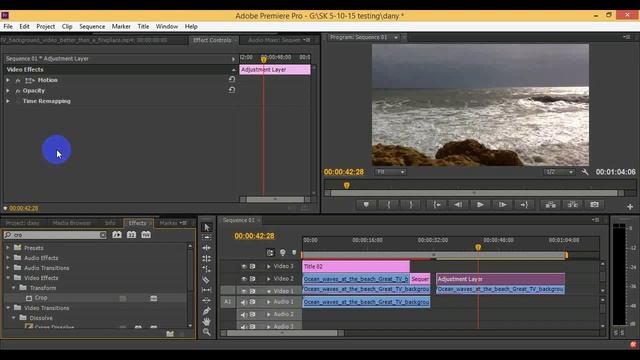
Task: Click the Go to Out point button
Action: click(524, 204)
